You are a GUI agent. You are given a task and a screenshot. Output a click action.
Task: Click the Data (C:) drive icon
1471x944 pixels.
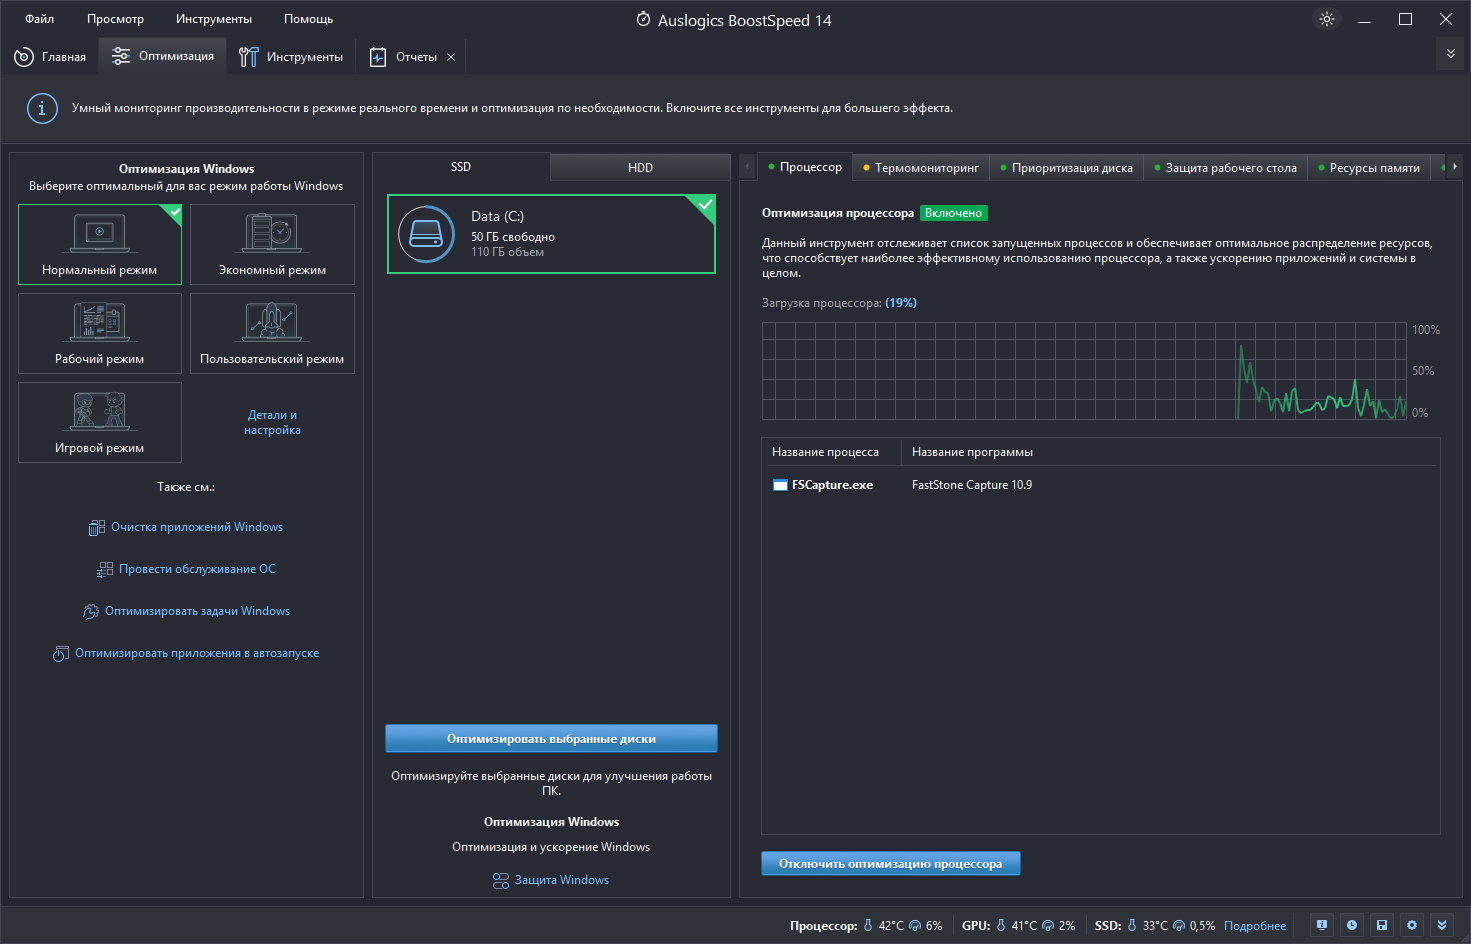click(427, 234)
